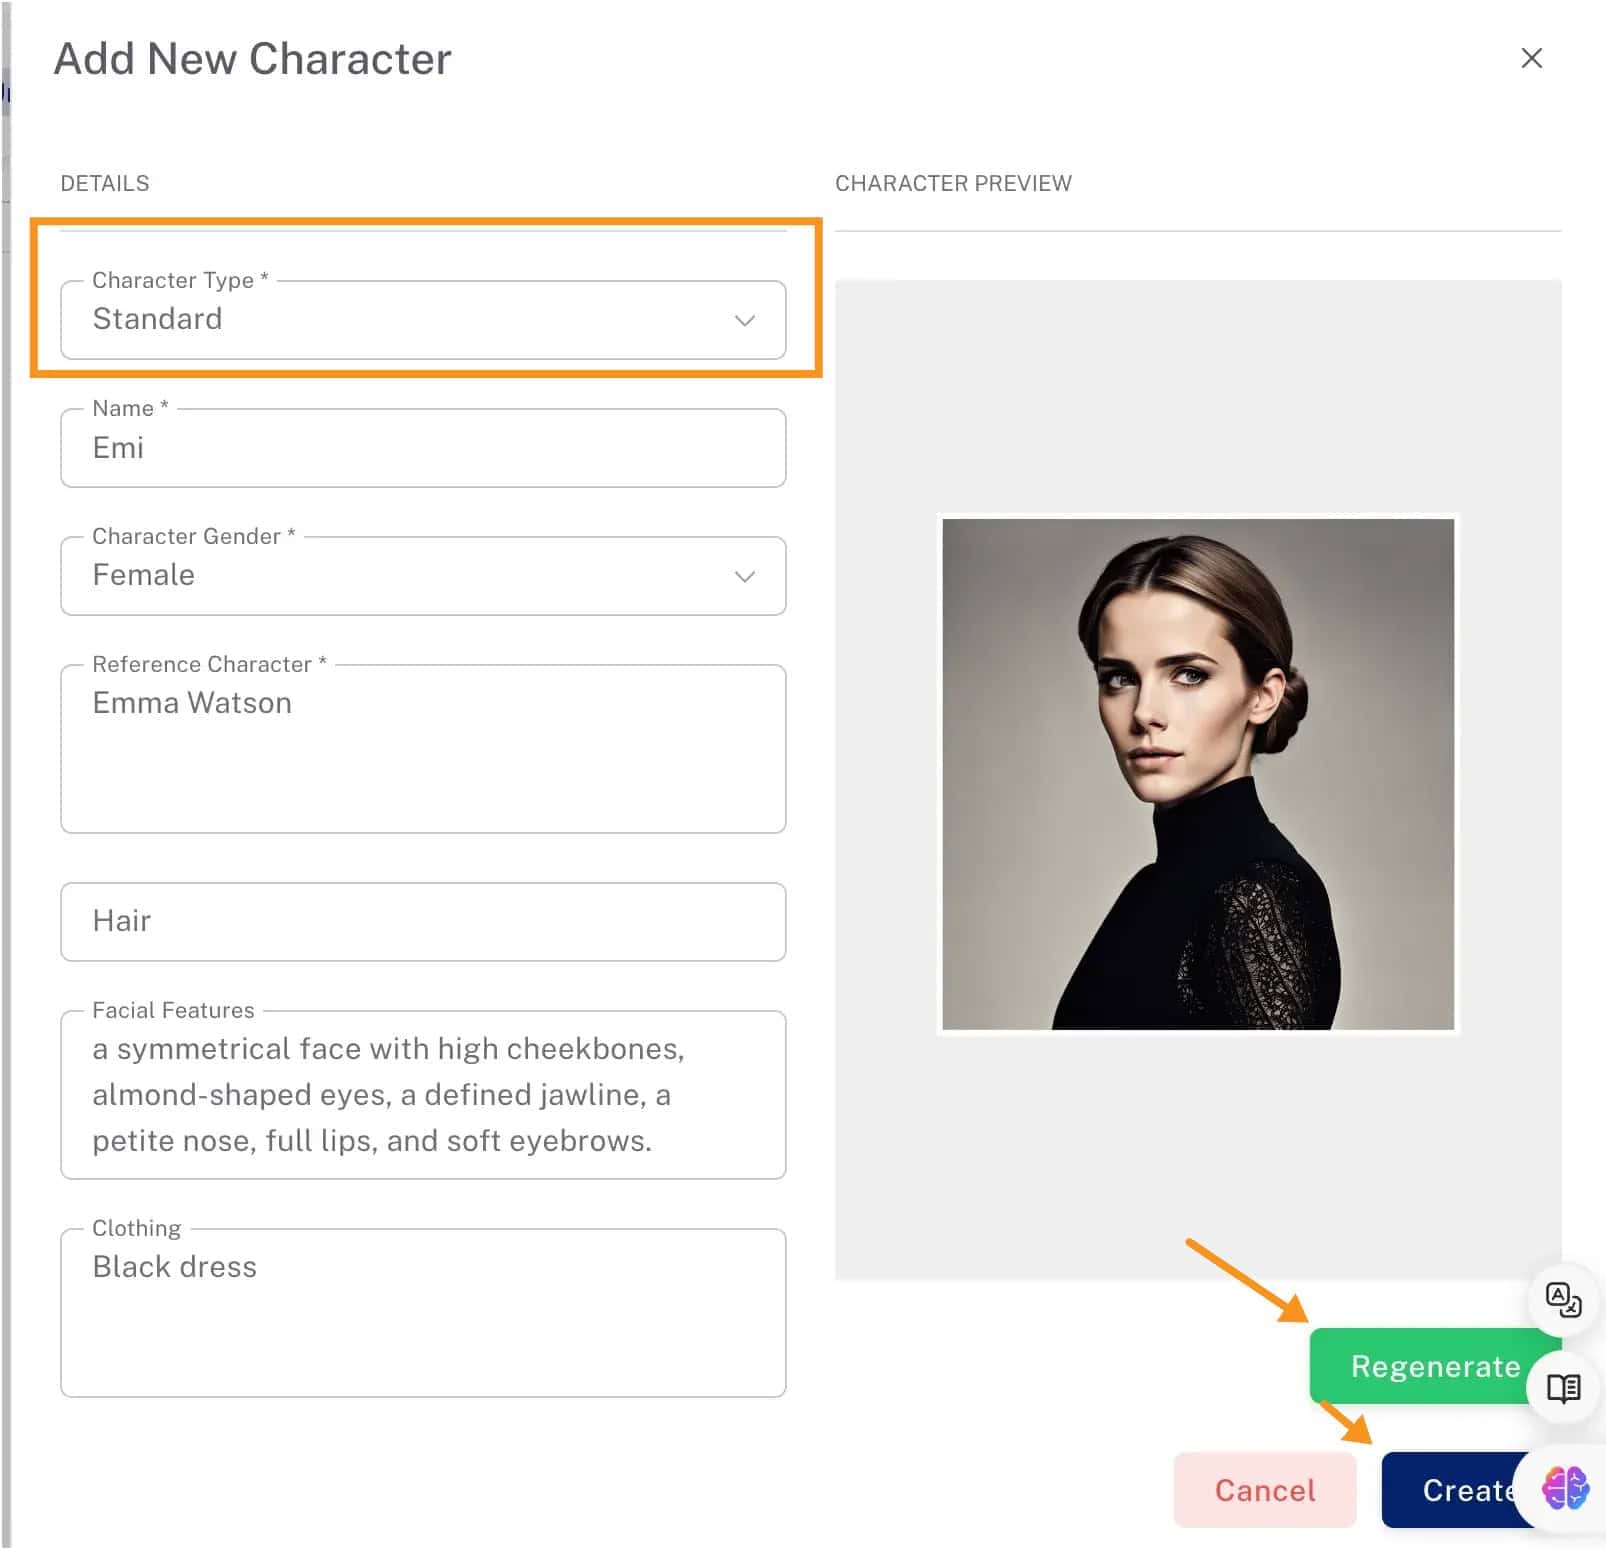Cancel the character creation
Image resolution: width=1606 pixels, height=1550 pixels.
(x=1264, y=1490)
